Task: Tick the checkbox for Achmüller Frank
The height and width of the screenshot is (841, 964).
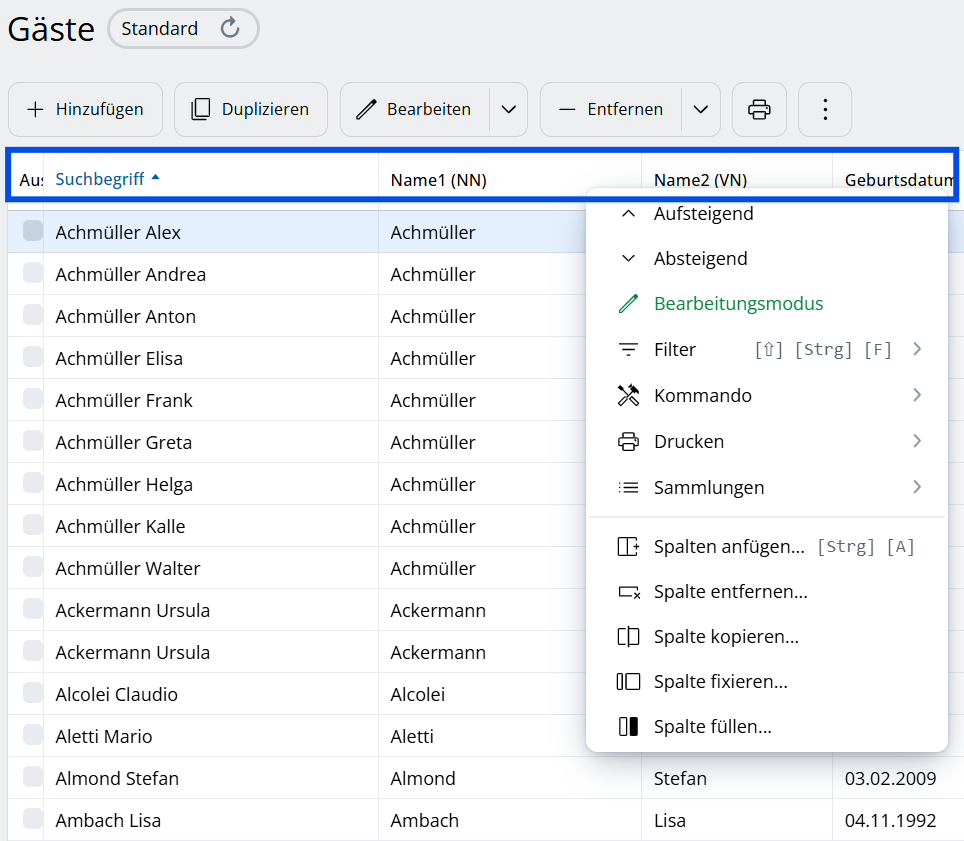Action: coord(33,398)
